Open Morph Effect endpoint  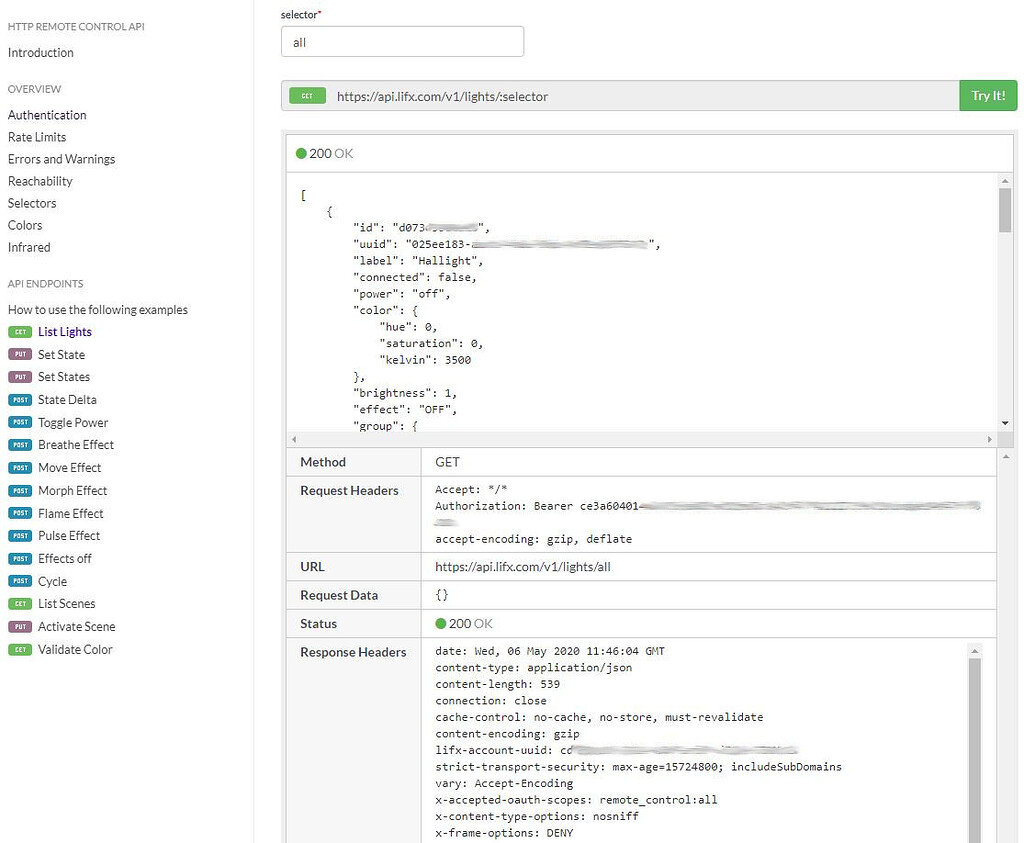(72, 490)
